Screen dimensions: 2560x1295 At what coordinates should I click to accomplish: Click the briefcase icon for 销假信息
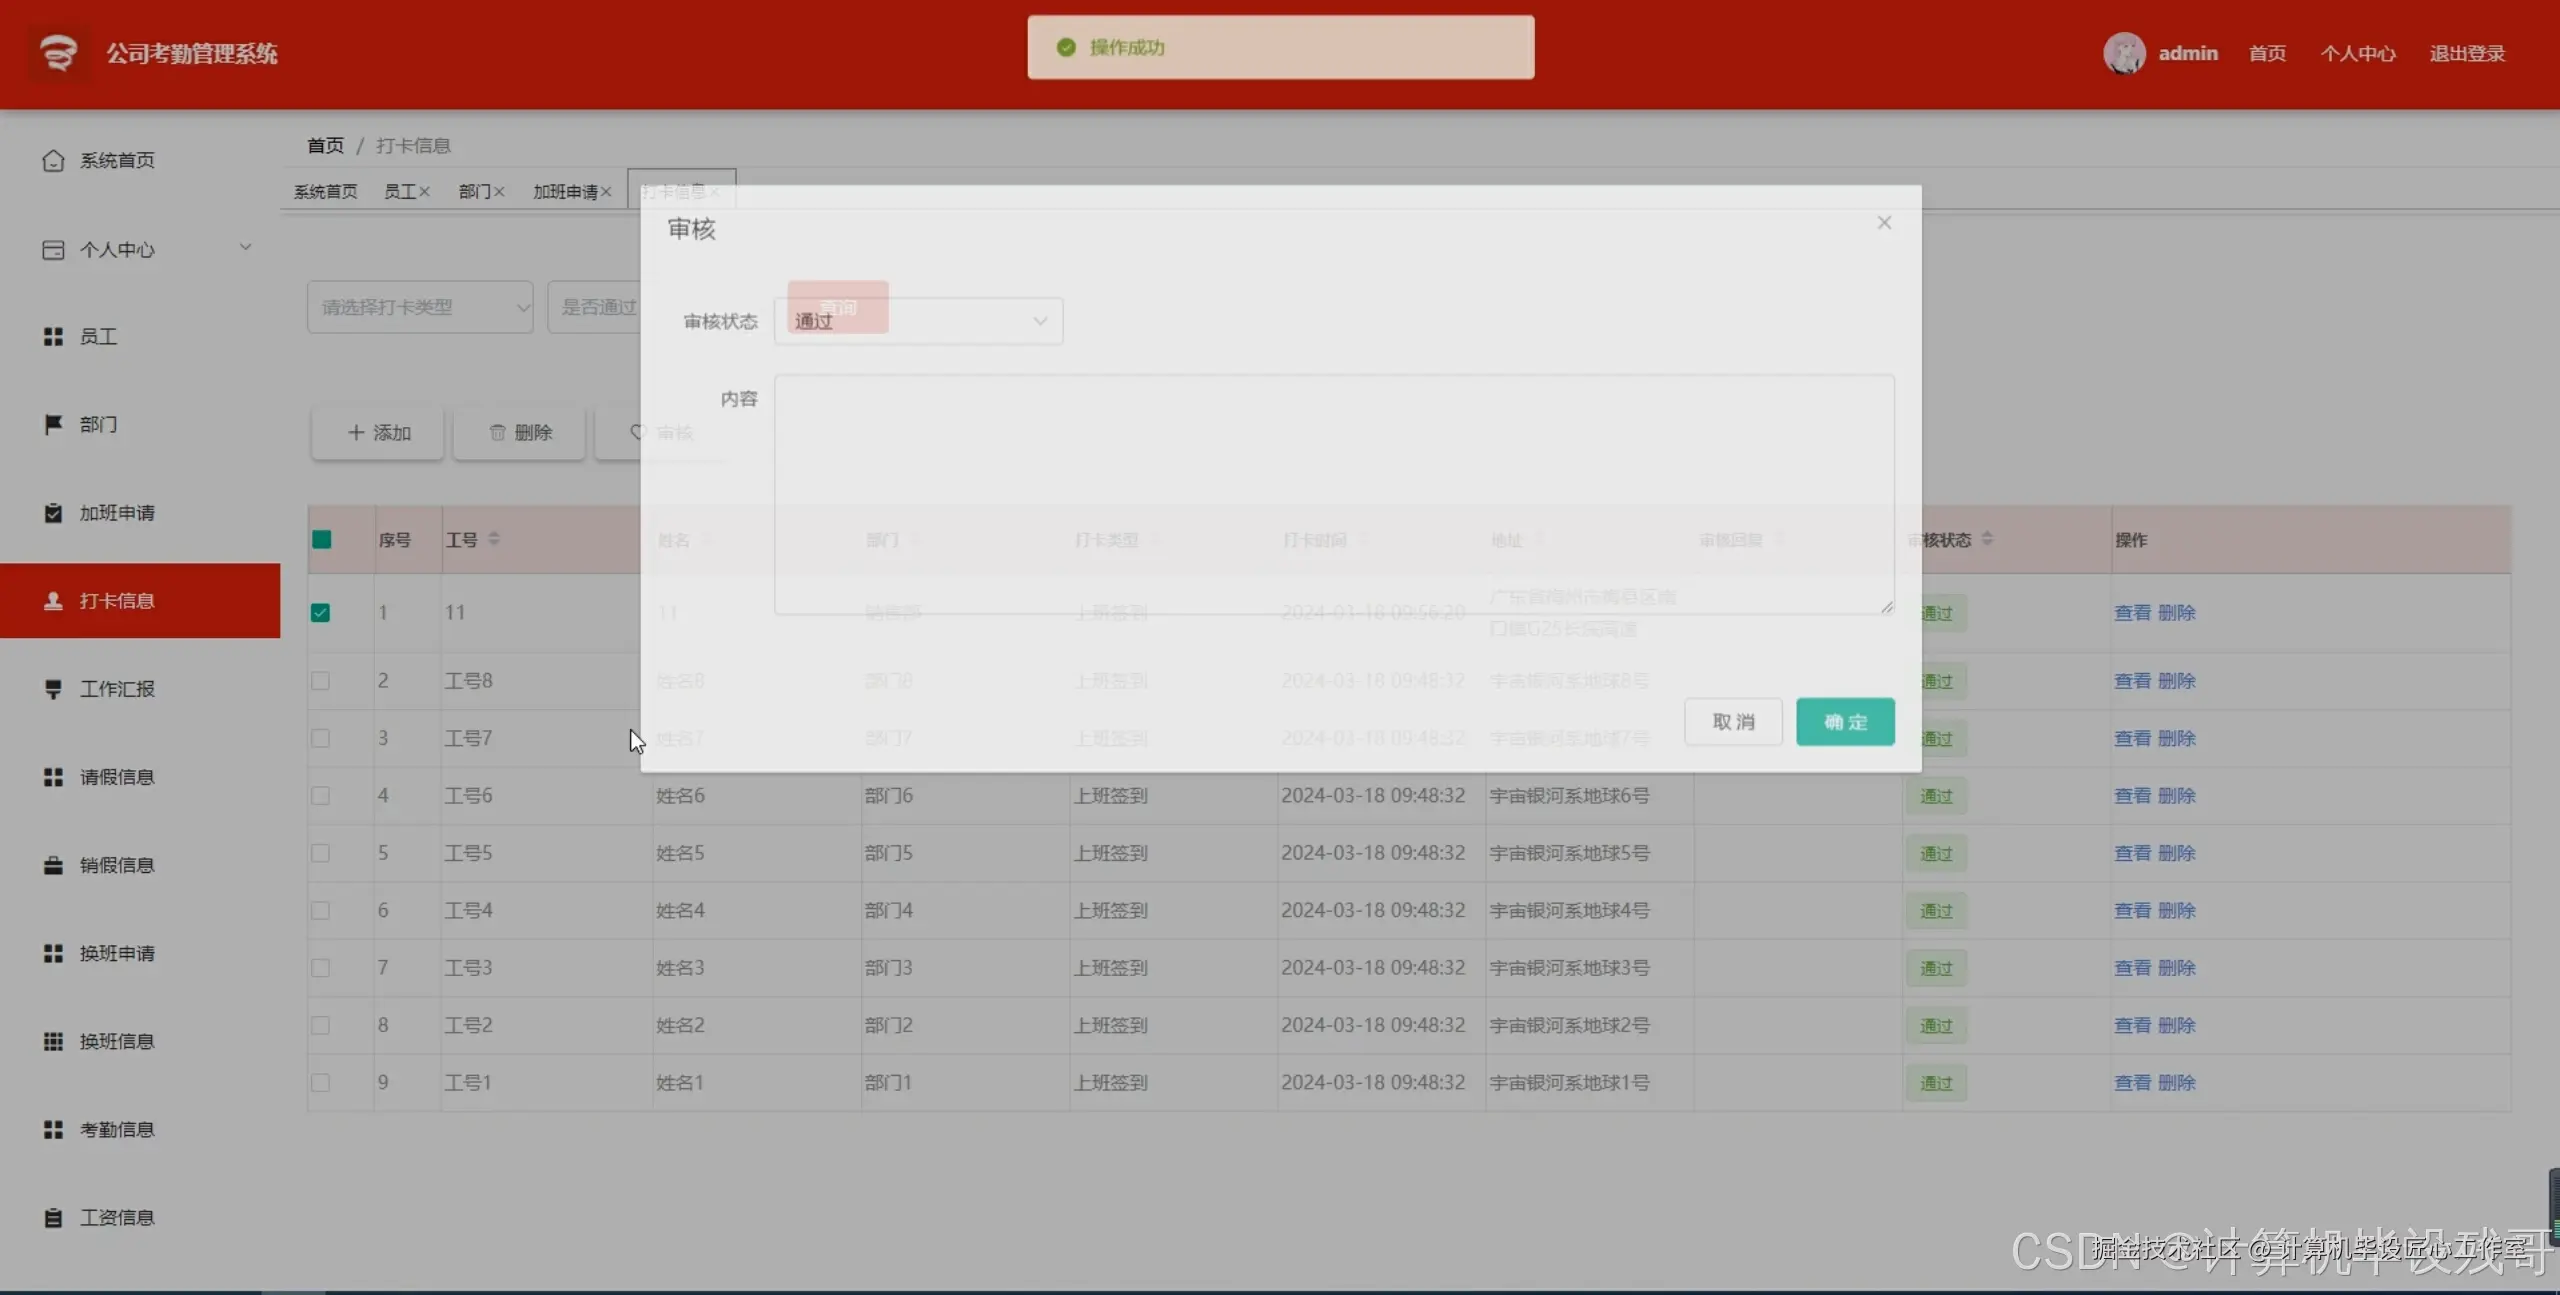[53, 865]
